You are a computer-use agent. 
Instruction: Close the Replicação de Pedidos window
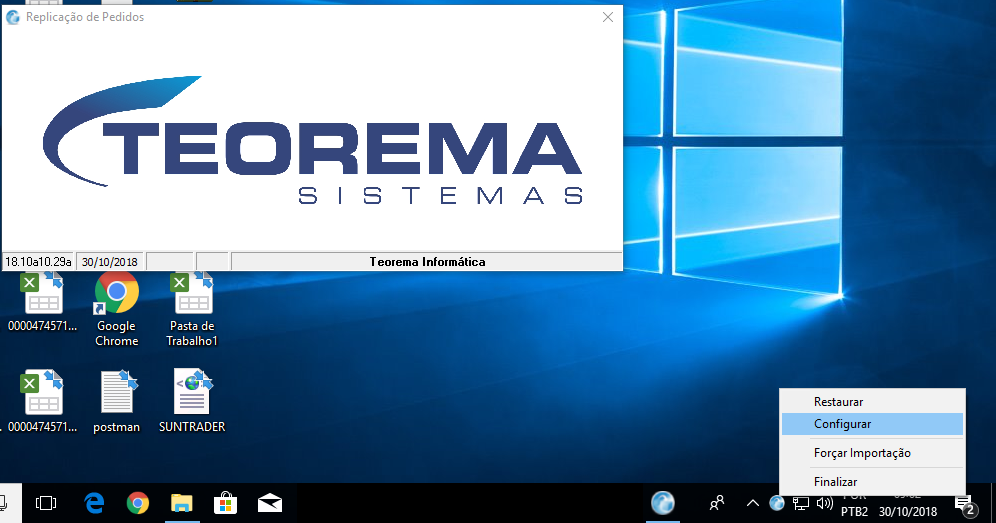(608, 17)
